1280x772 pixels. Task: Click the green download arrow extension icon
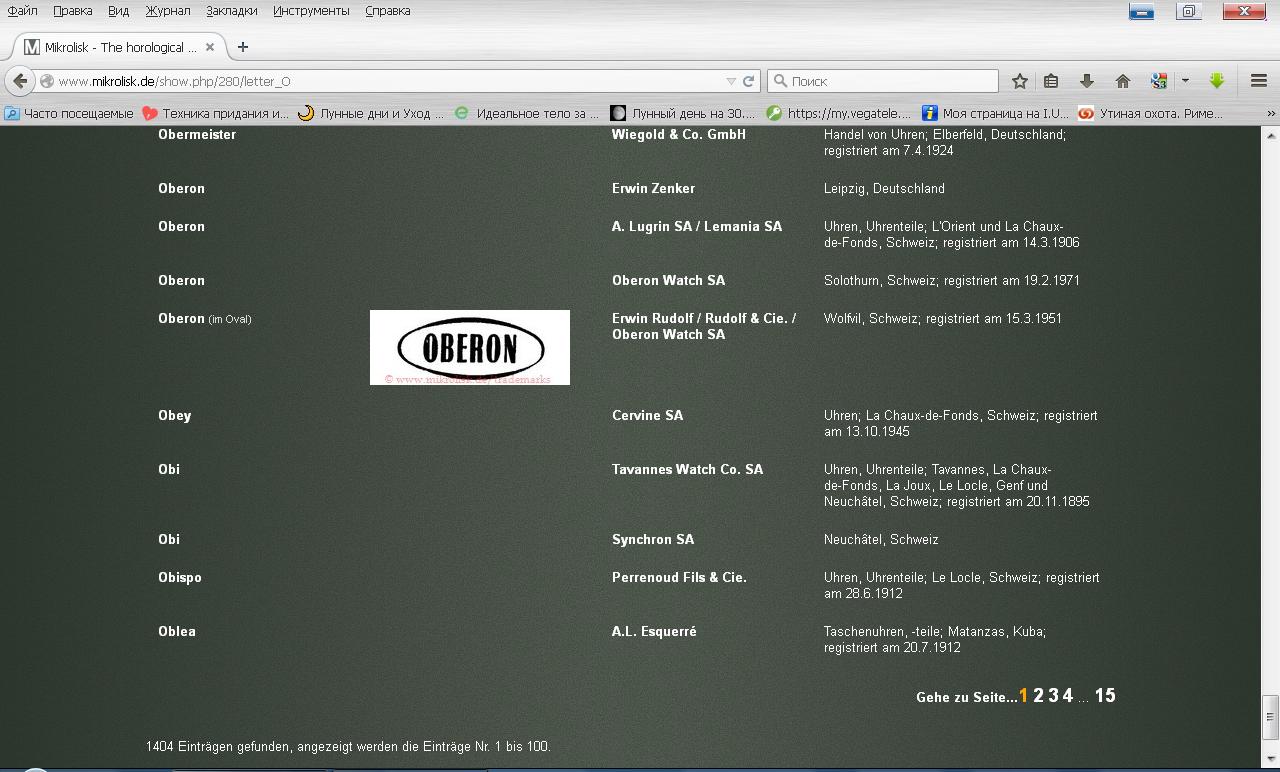(x=1217, y=81)
